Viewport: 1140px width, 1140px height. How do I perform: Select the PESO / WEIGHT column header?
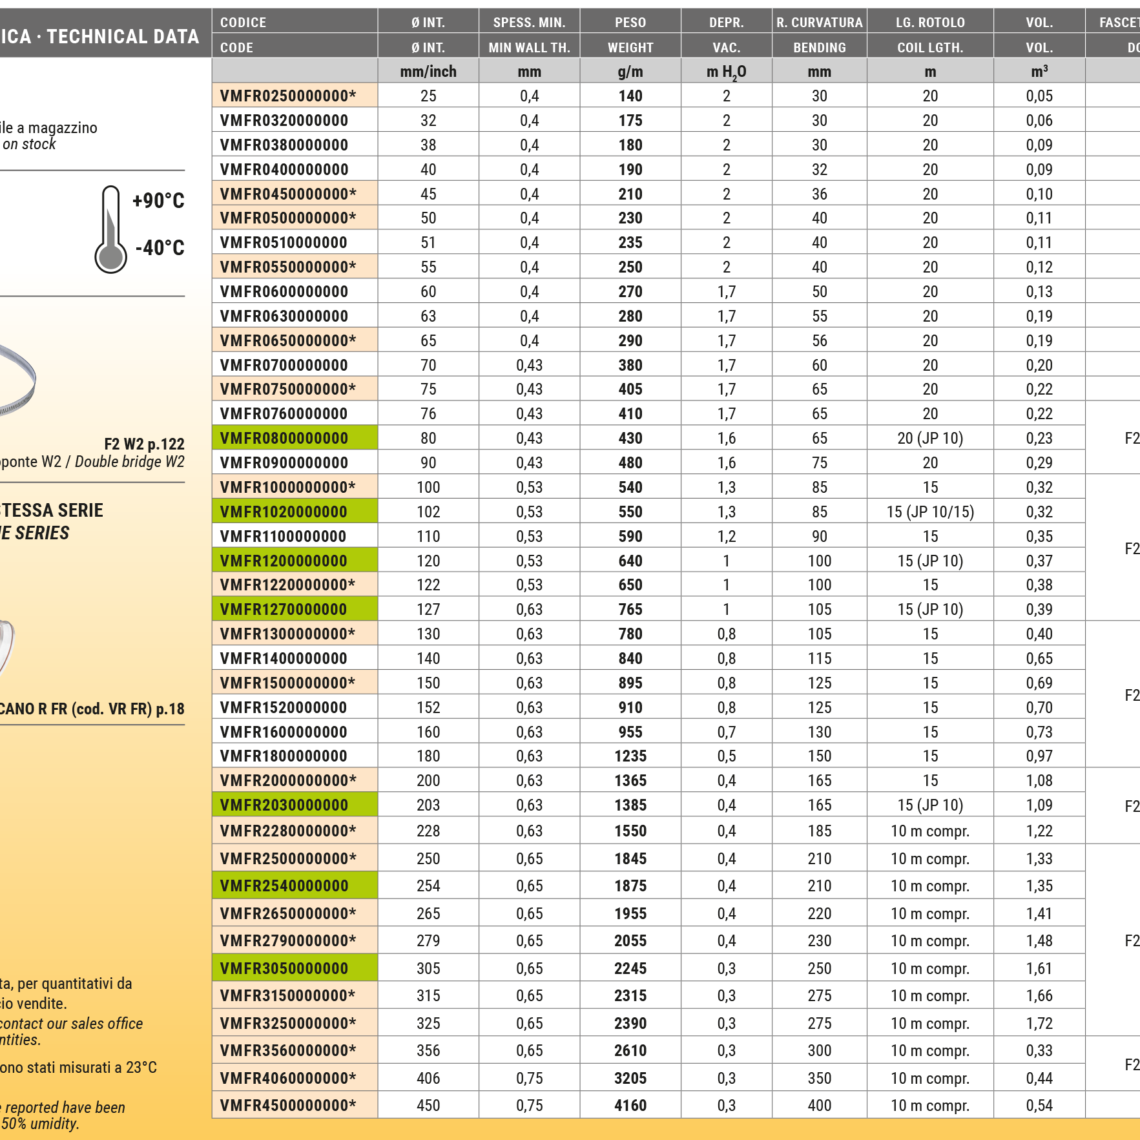[630, 34]
